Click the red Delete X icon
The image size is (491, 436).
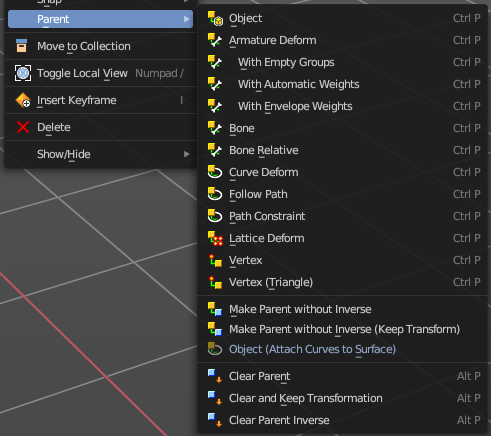(23, 127)
